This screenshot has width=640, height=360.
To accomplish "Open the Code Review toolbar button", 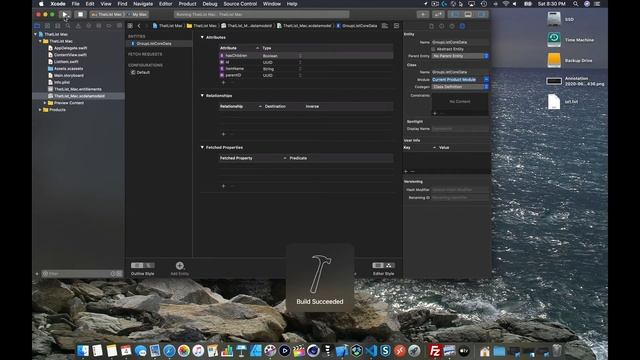I will (438, 14).
